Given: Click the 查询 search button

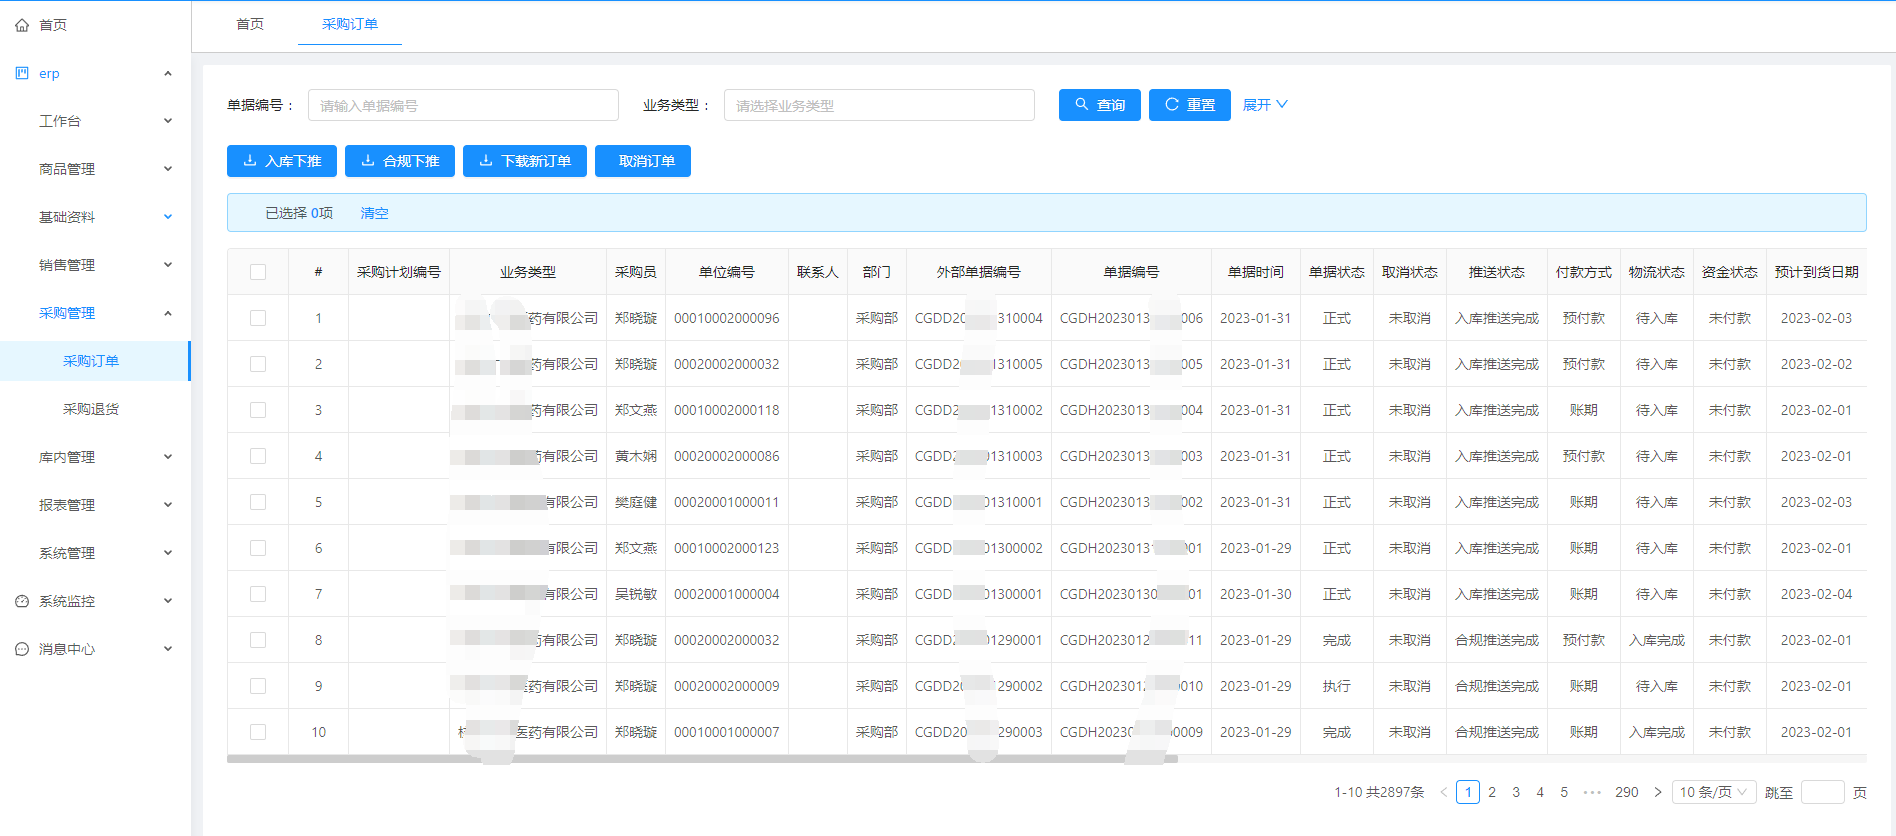Looking at the screenshot, I should click(x=1100, y=105).
